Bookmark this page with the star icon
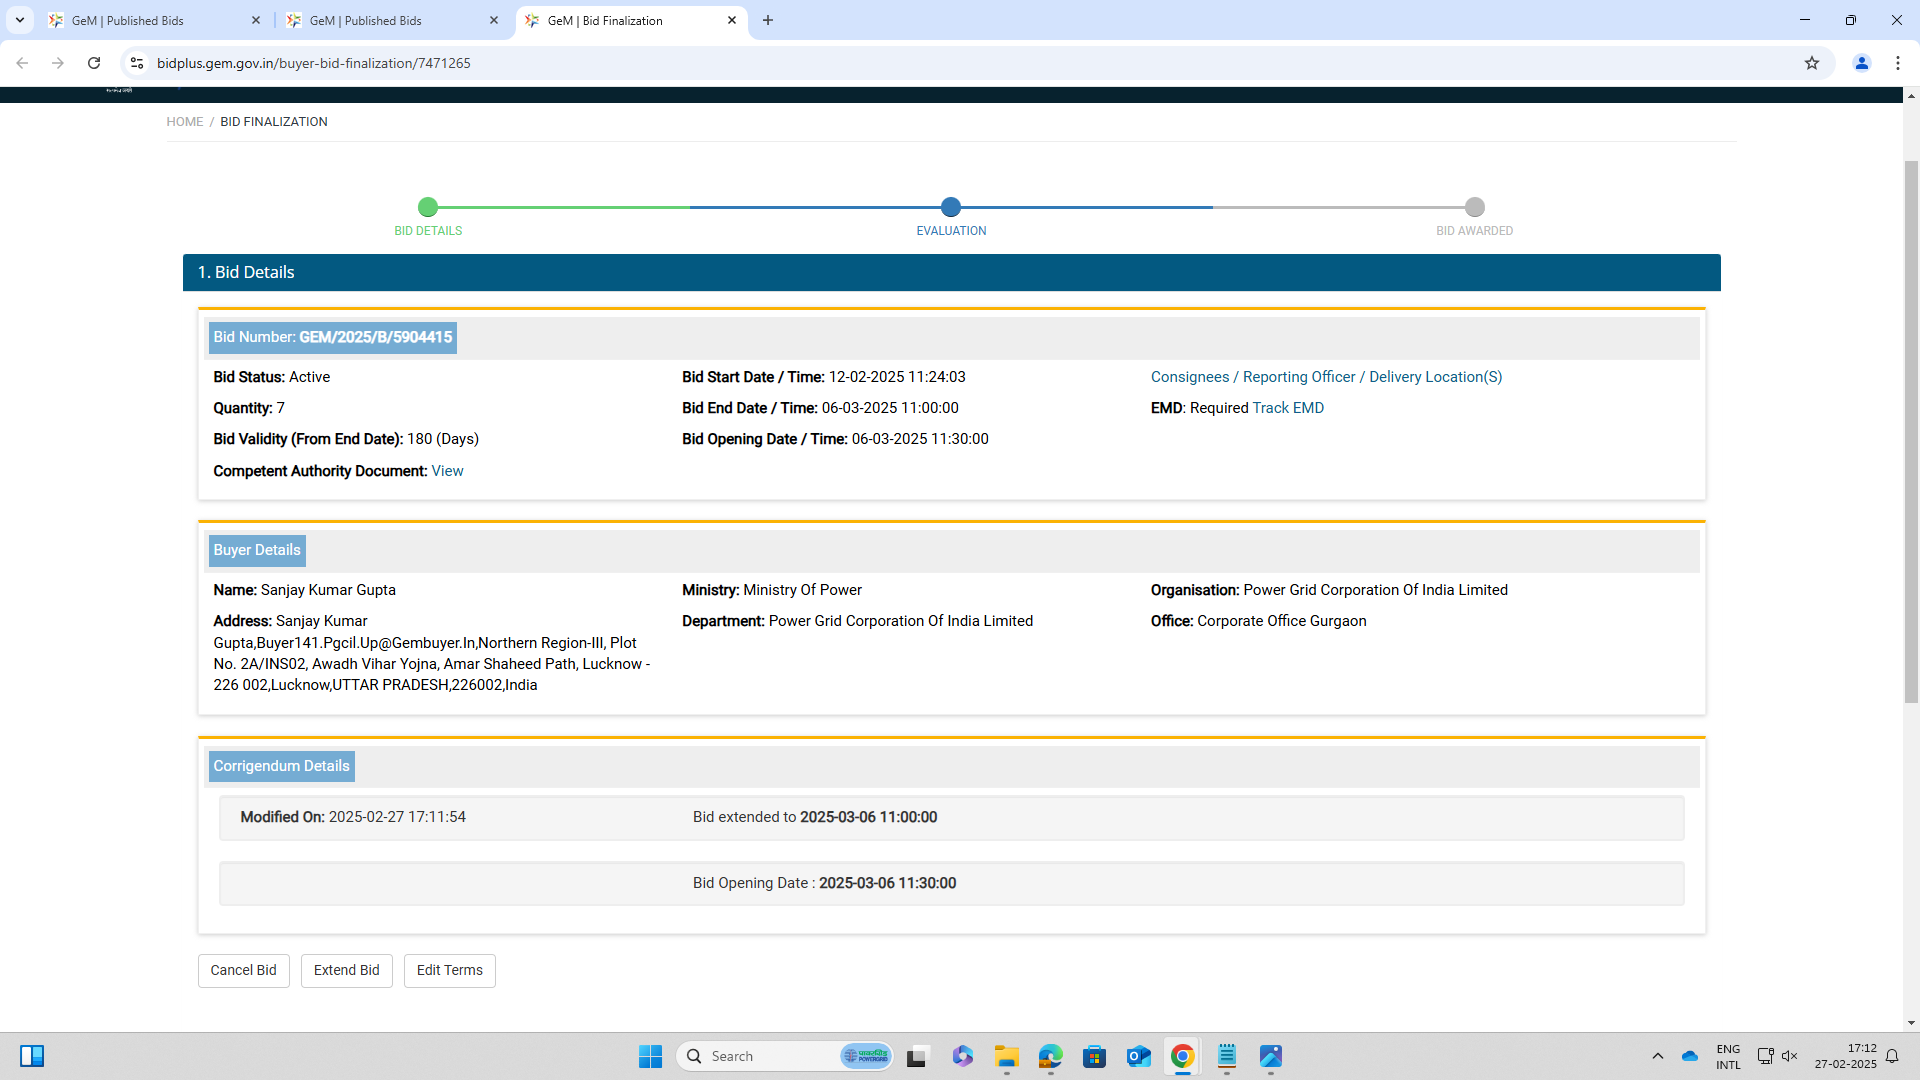The height and width of the screenshot is (1080, 1920). (x=1812, y=63)
